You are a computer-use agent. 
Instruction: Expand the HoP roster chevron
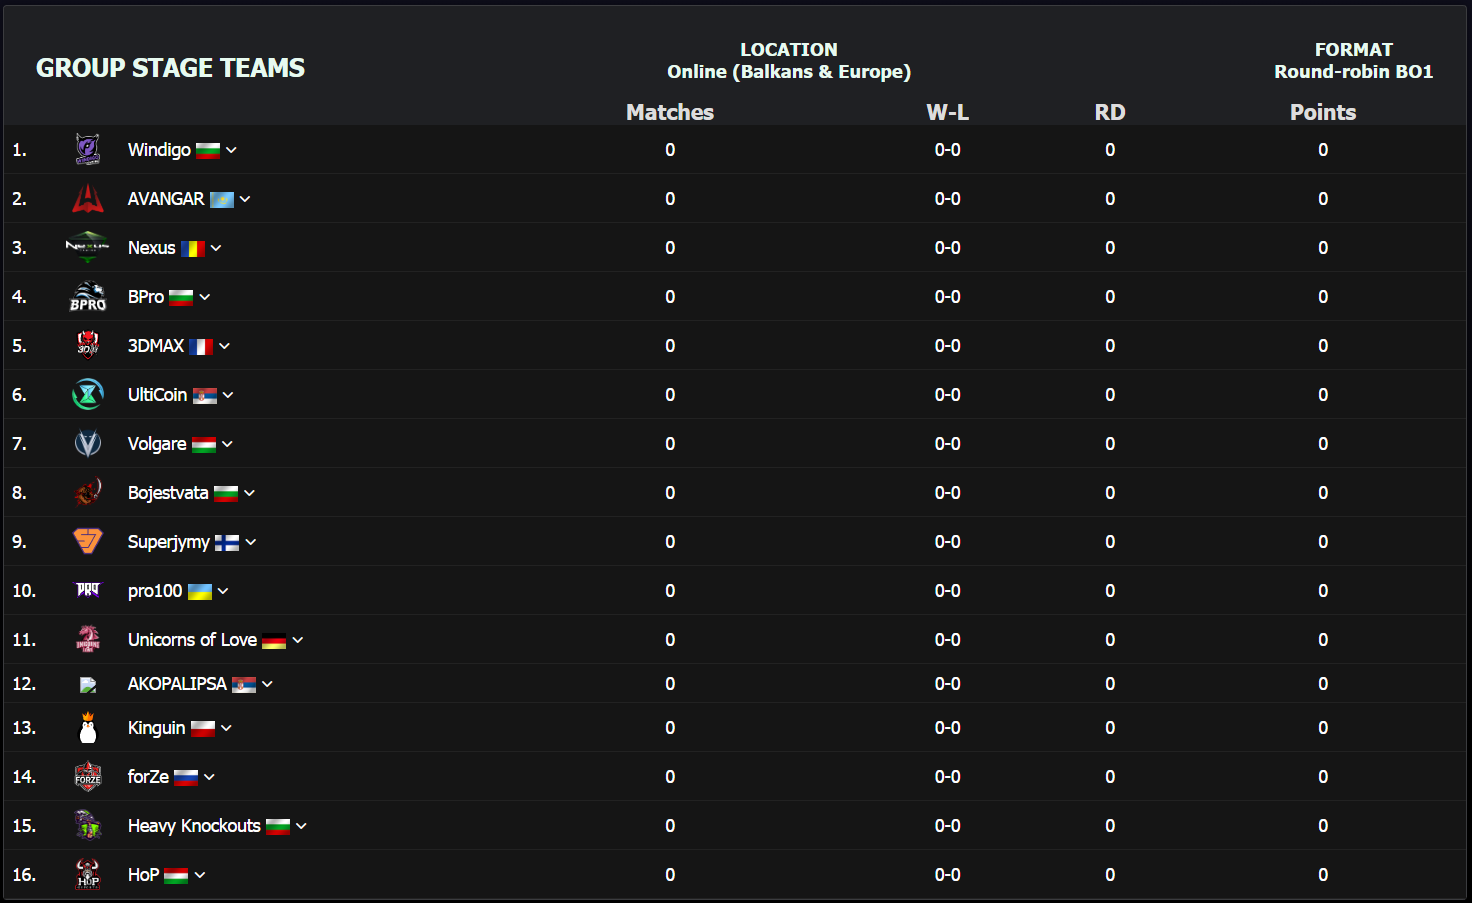(200, 875)
